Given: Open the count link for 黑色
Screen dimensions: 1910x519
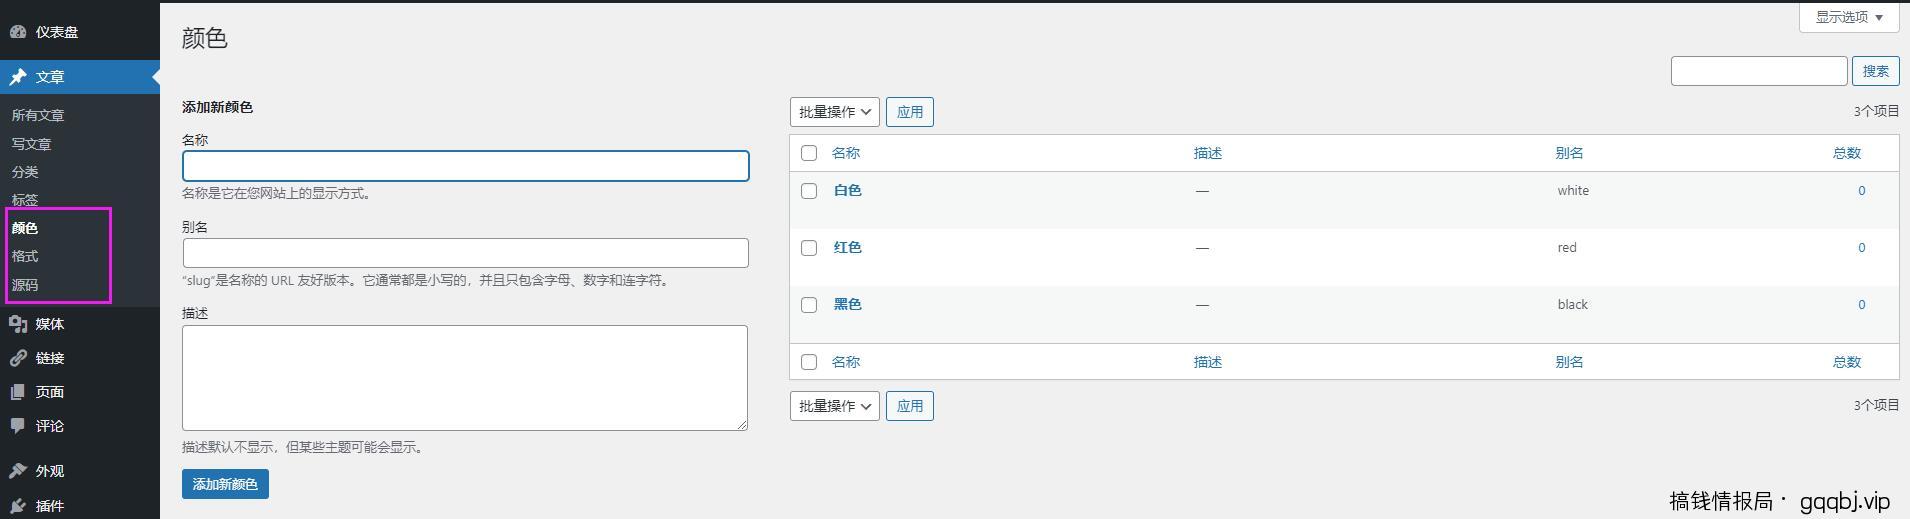Looking at the screenshot, I should coord(1861,304).
